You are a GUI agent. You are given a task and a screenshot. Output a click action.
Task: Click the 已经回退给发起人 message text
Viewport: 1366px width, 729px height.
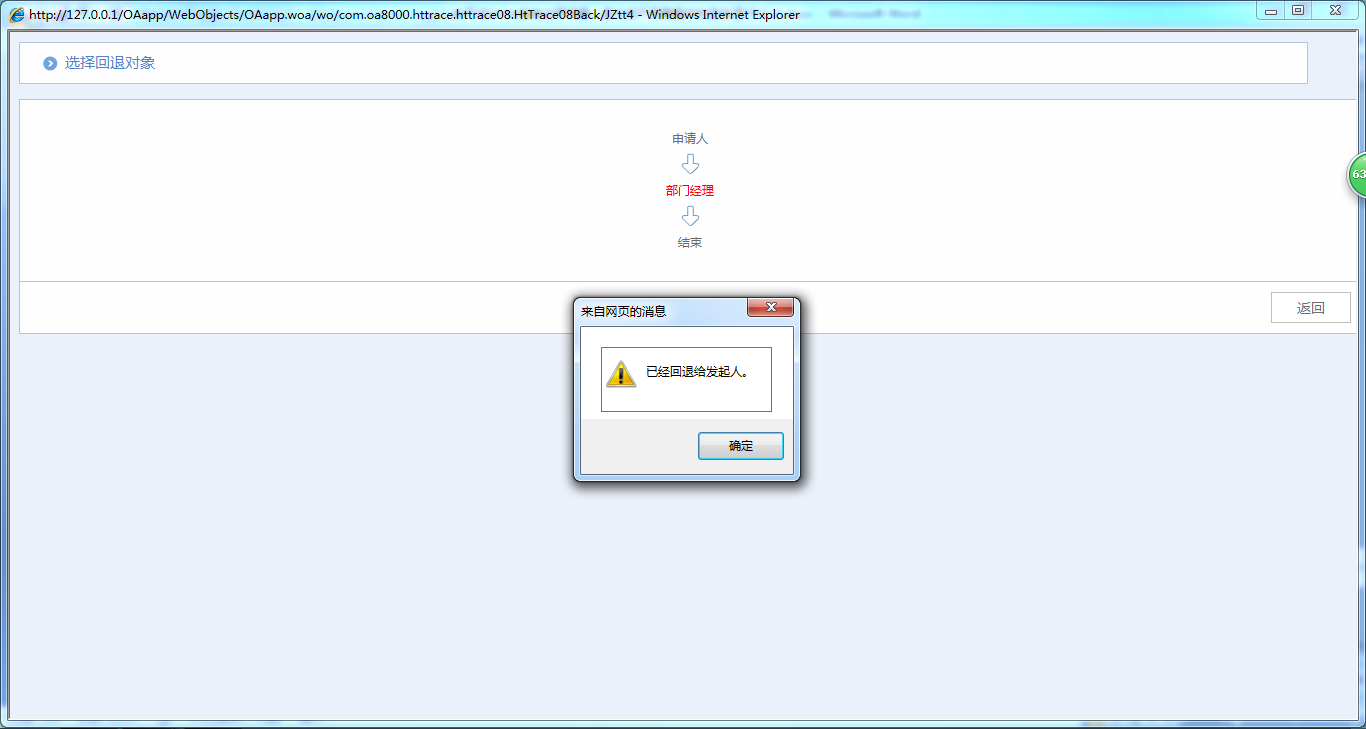pos(697,372)
